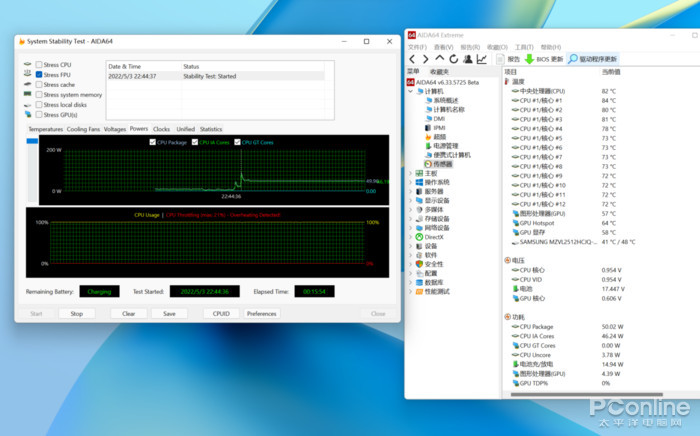Select the 超频 overclock flame entry
700x436 pixels.
coord(436,137)
